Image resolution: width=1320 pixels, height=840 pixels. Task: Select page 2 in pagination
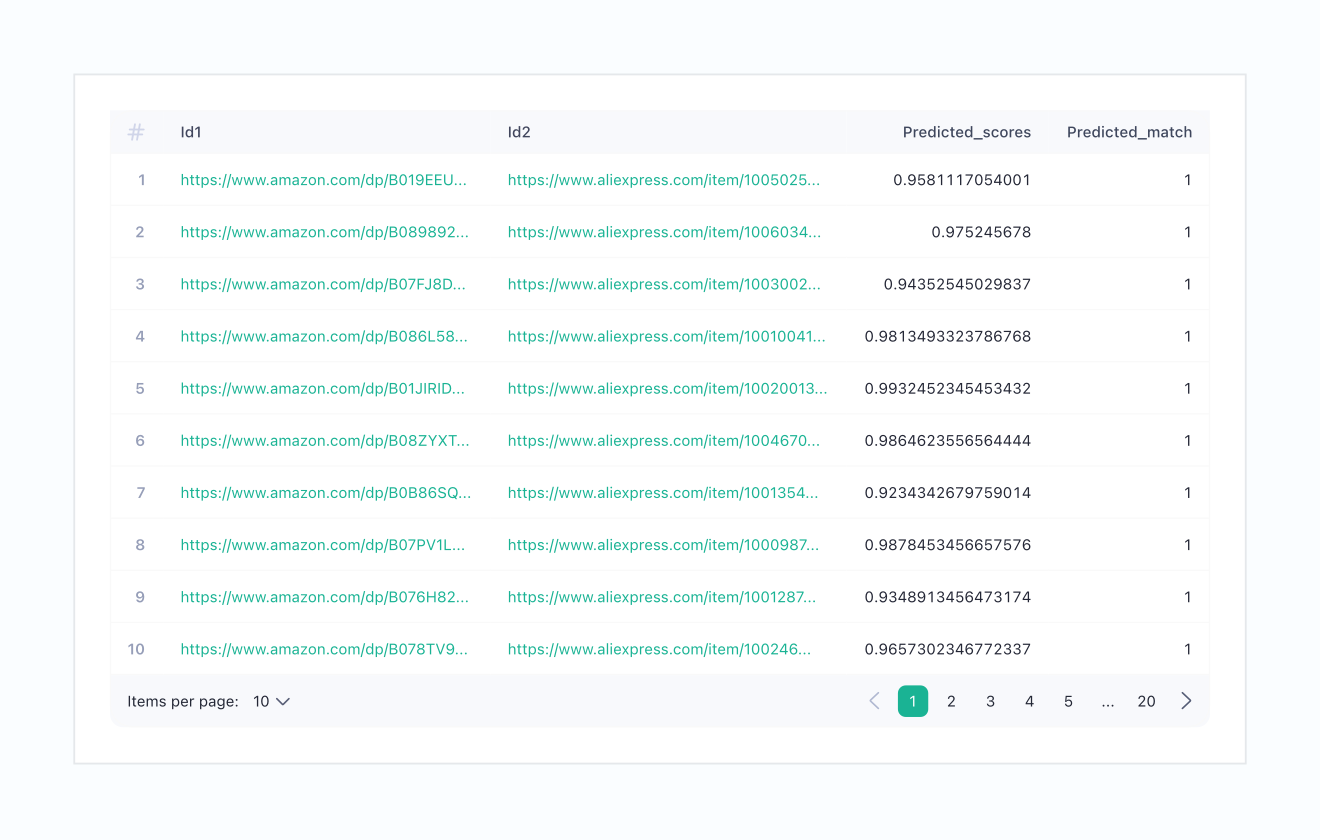tap(951, 701)
